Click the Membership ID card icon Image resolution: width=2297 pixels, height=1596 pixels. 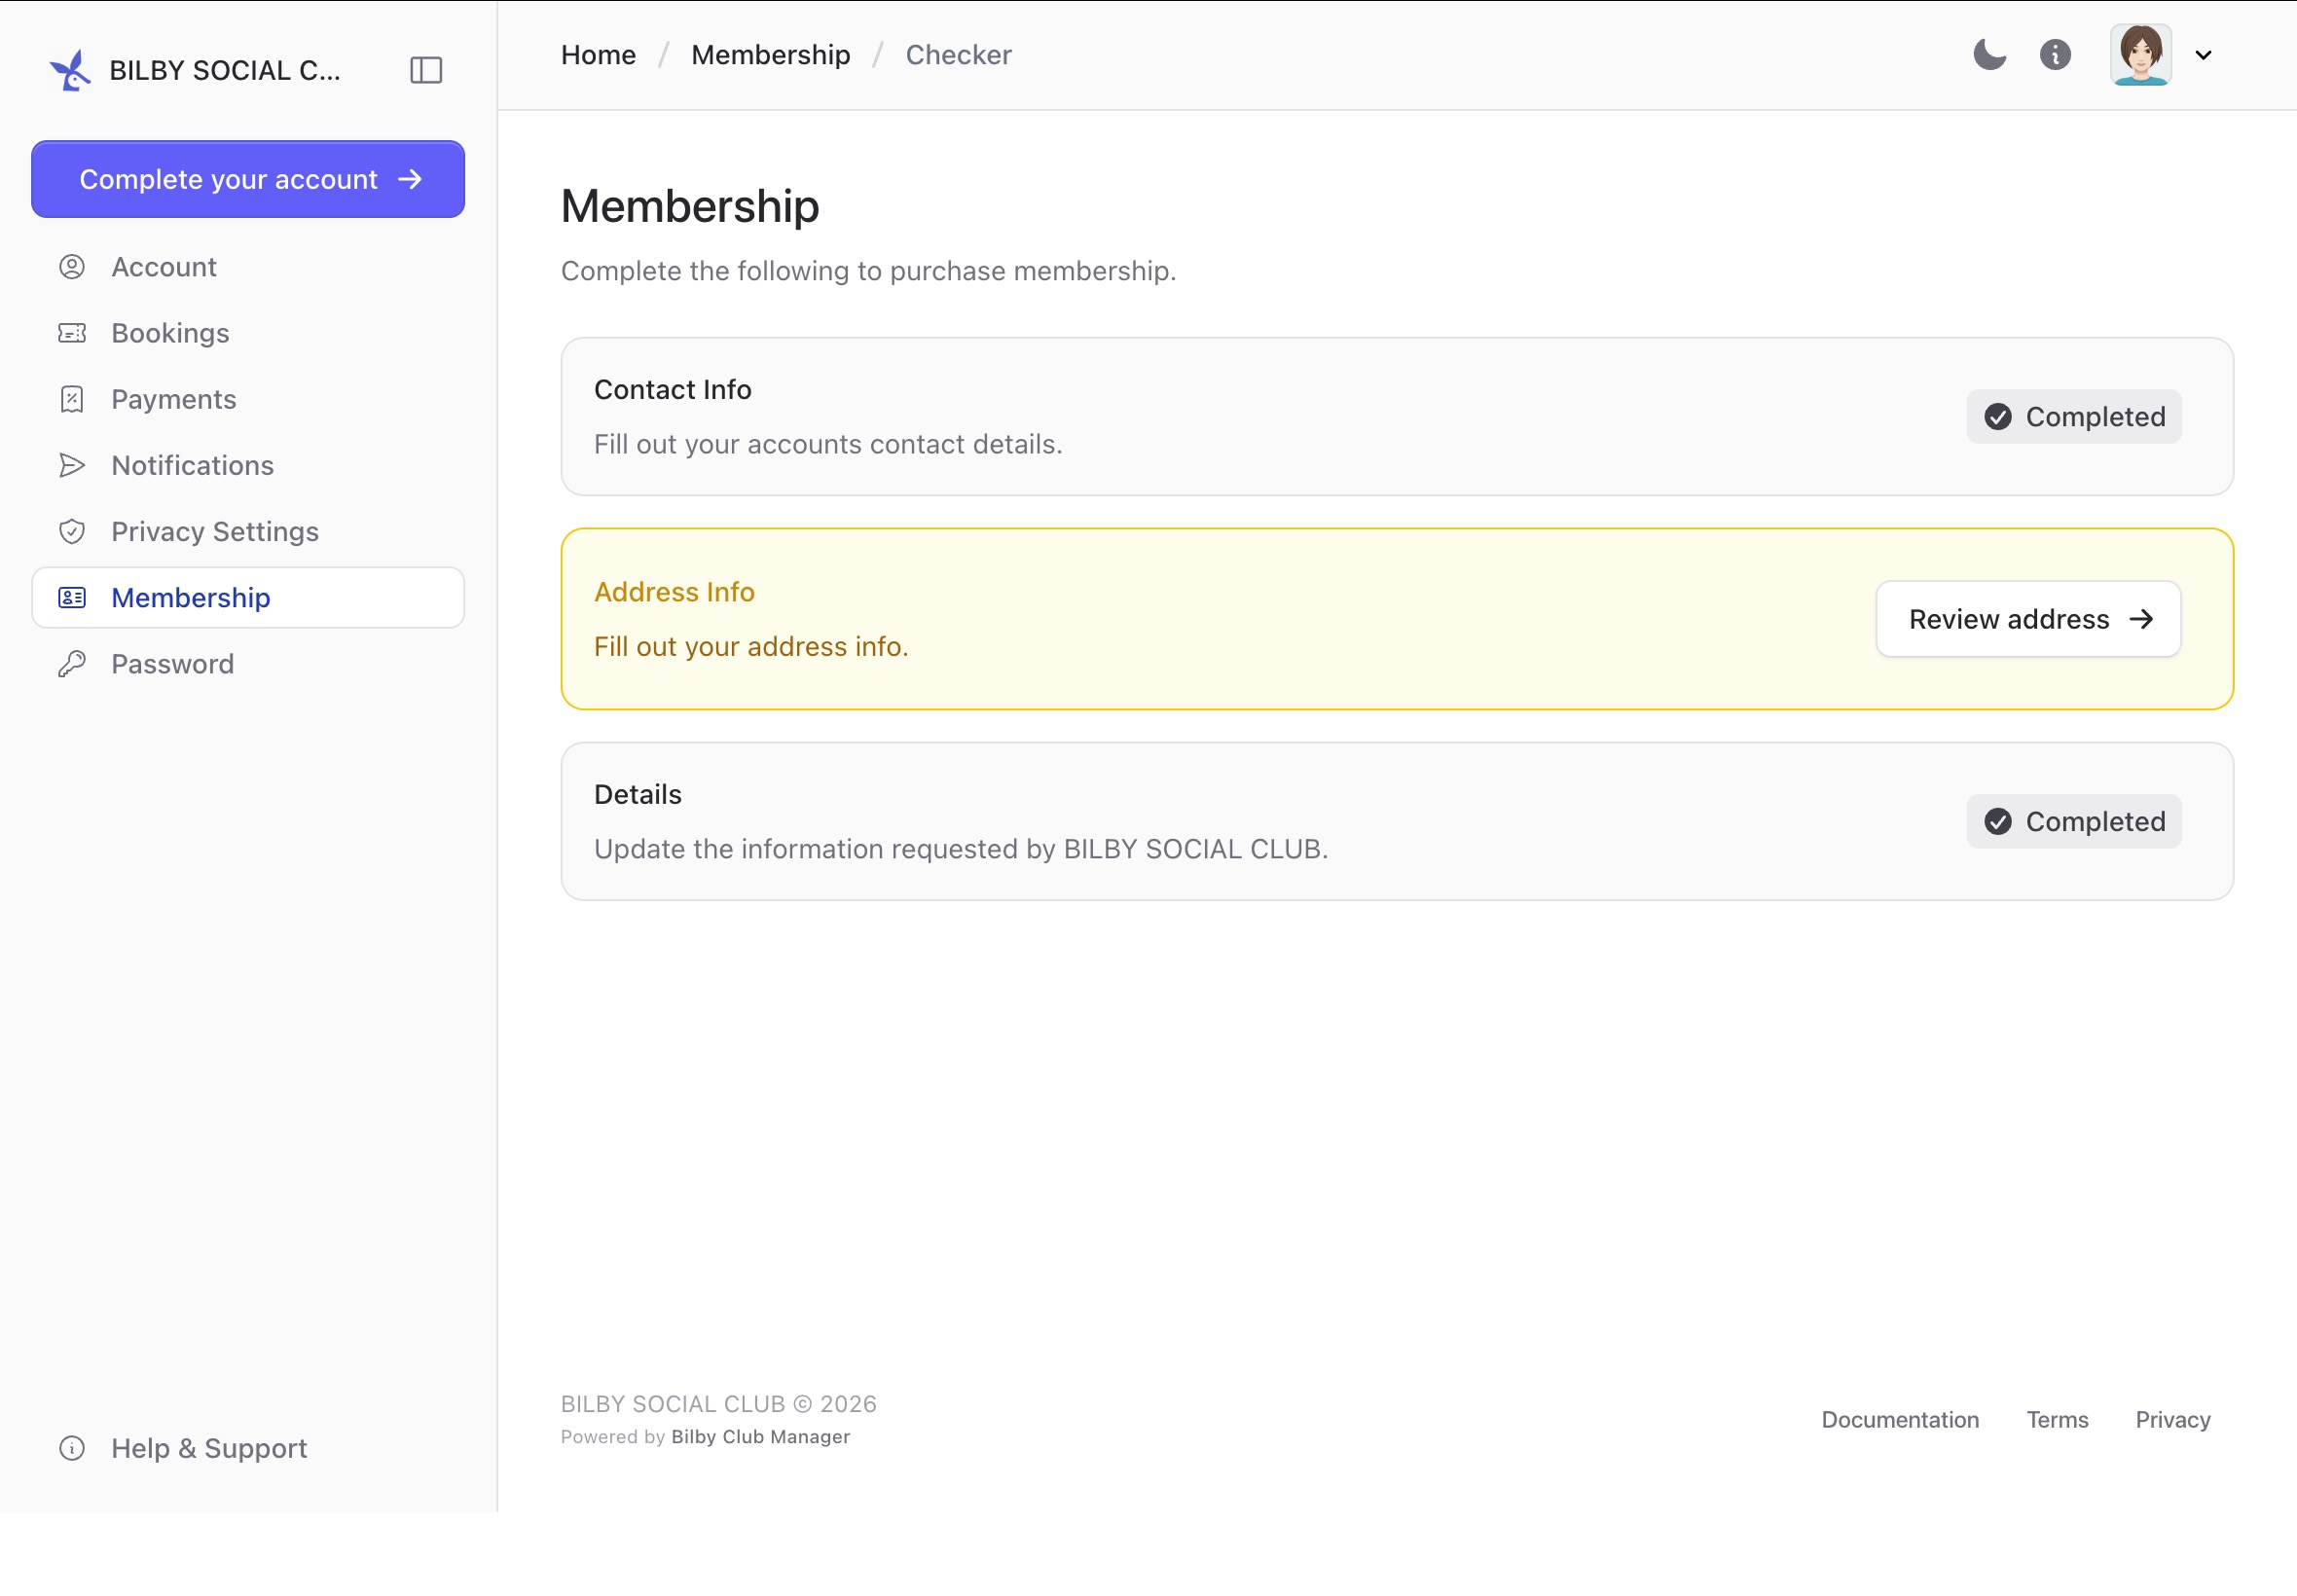pyautogui.click(x=72, y=598)
